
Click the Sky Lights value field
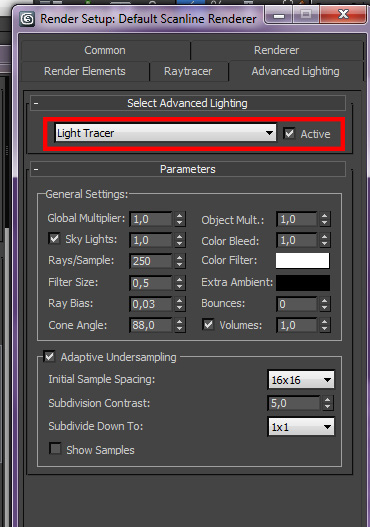pos(151,240)
